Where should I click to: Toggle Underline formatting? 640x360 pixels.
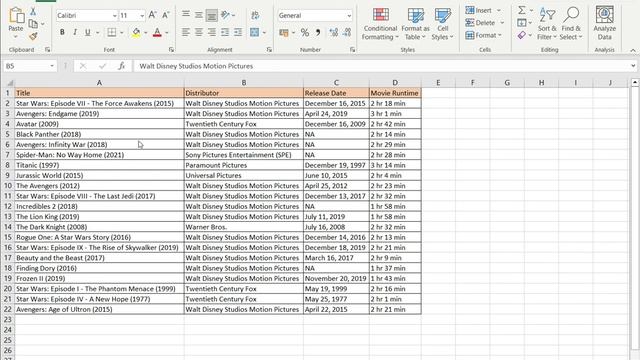point(87,32)
